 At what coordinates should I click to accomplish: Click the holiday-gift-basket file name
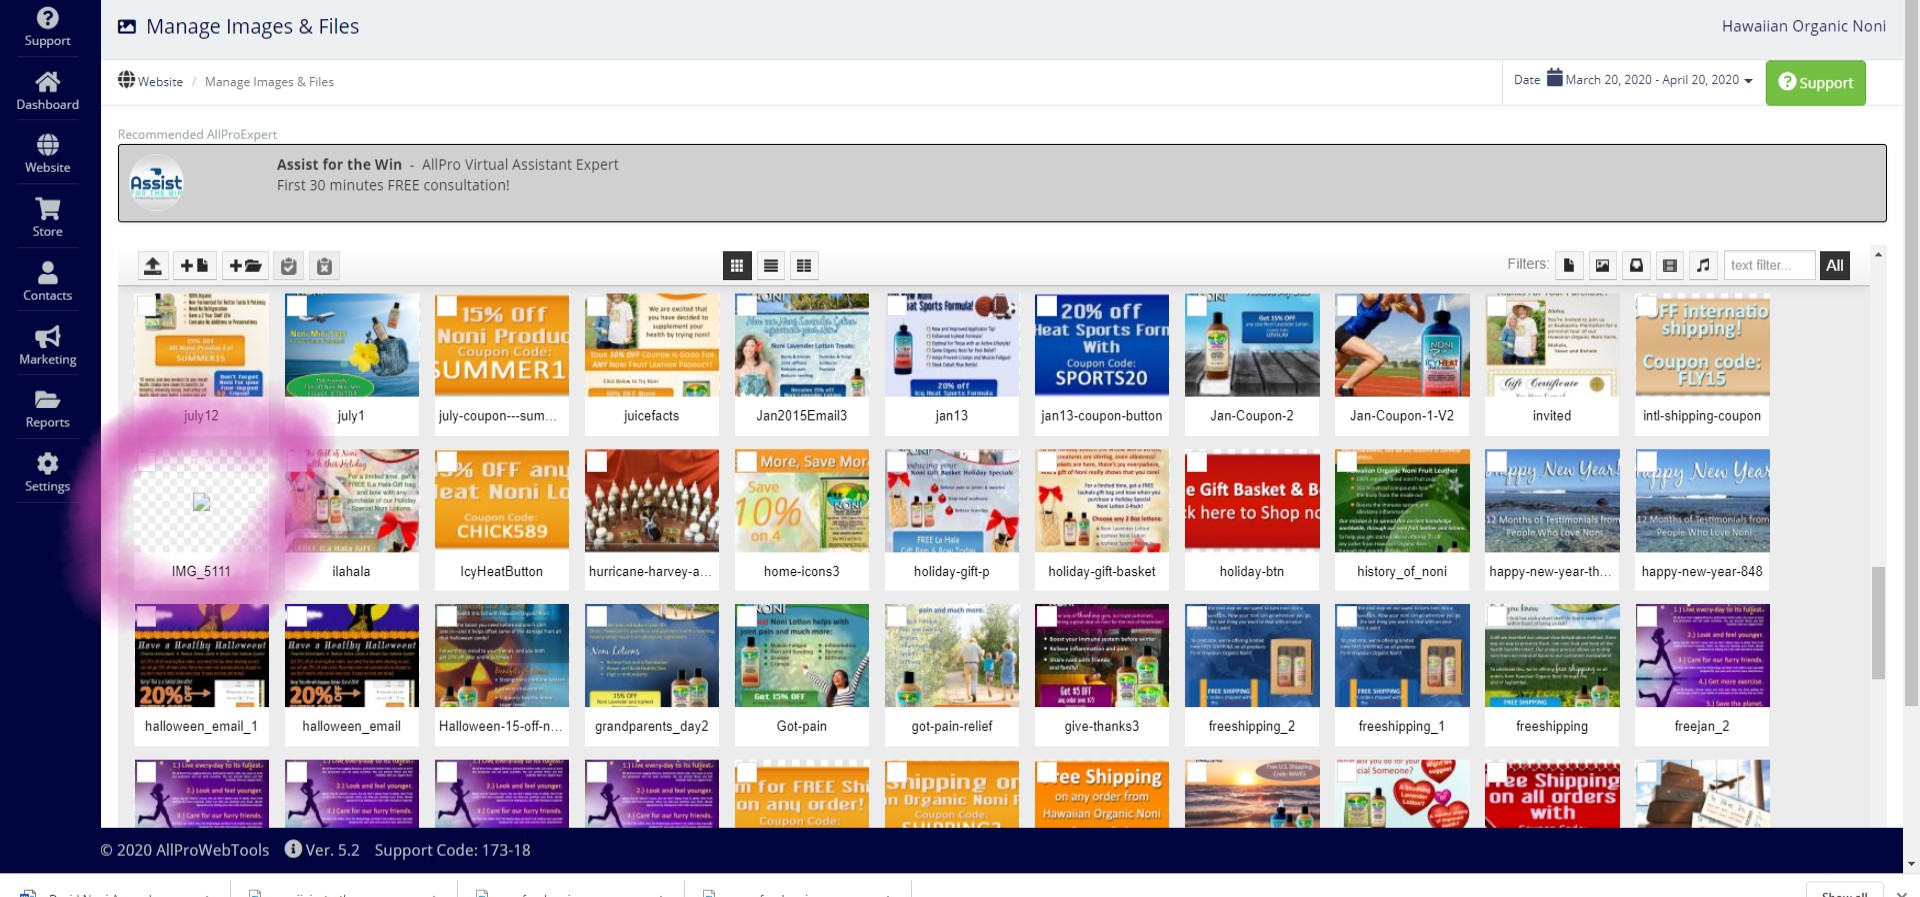[1101, 571]
